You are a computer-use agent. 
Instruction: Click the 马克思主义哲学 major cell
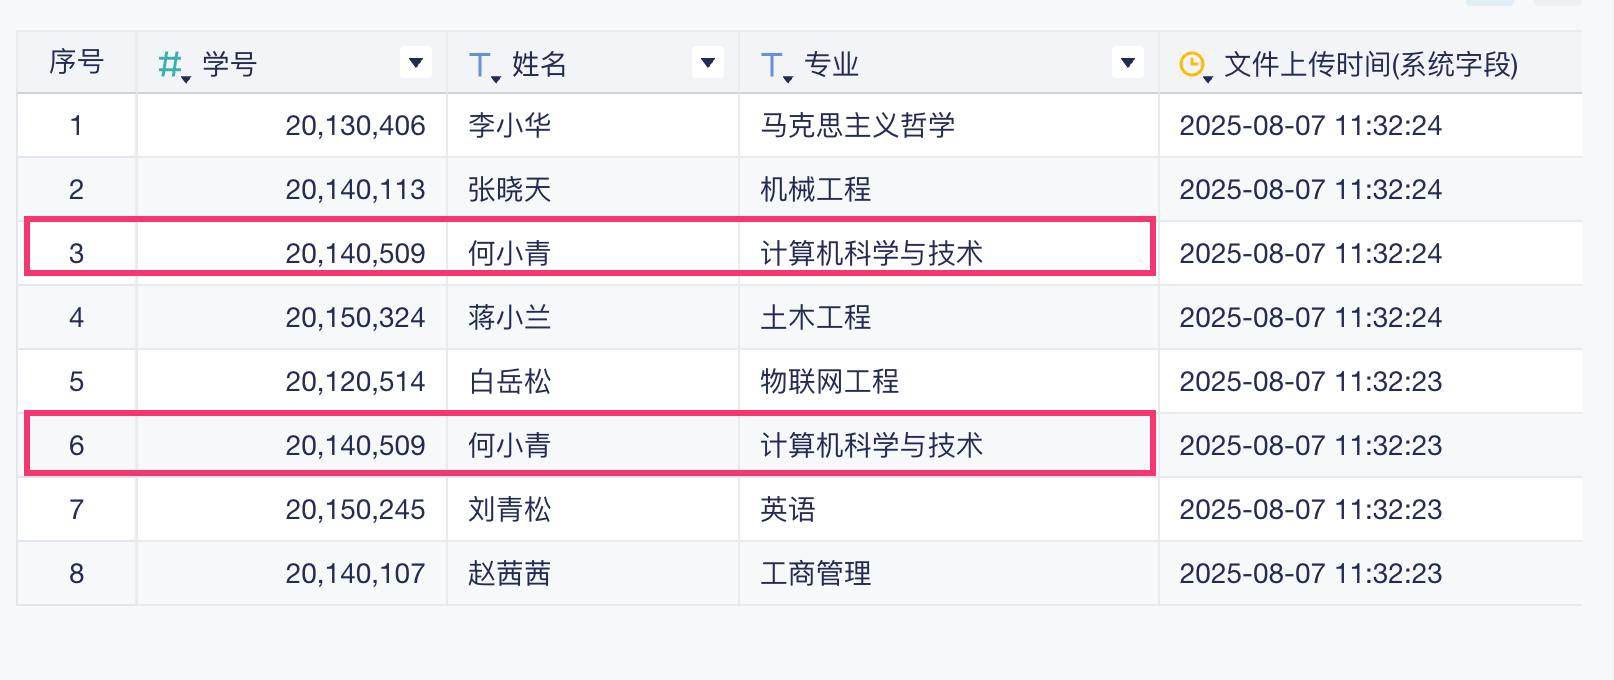click(858, 126)
